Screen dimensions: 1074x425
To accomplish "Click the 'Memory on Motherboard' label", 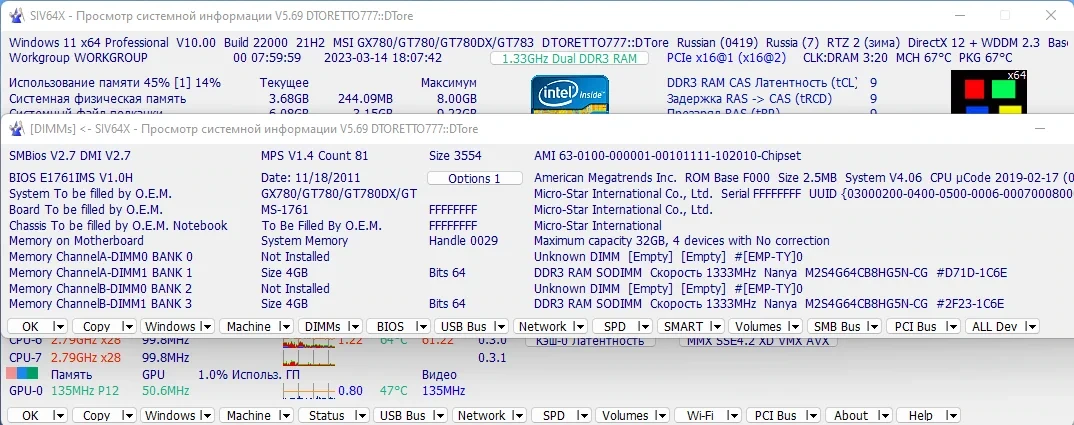I will point(77,241).
